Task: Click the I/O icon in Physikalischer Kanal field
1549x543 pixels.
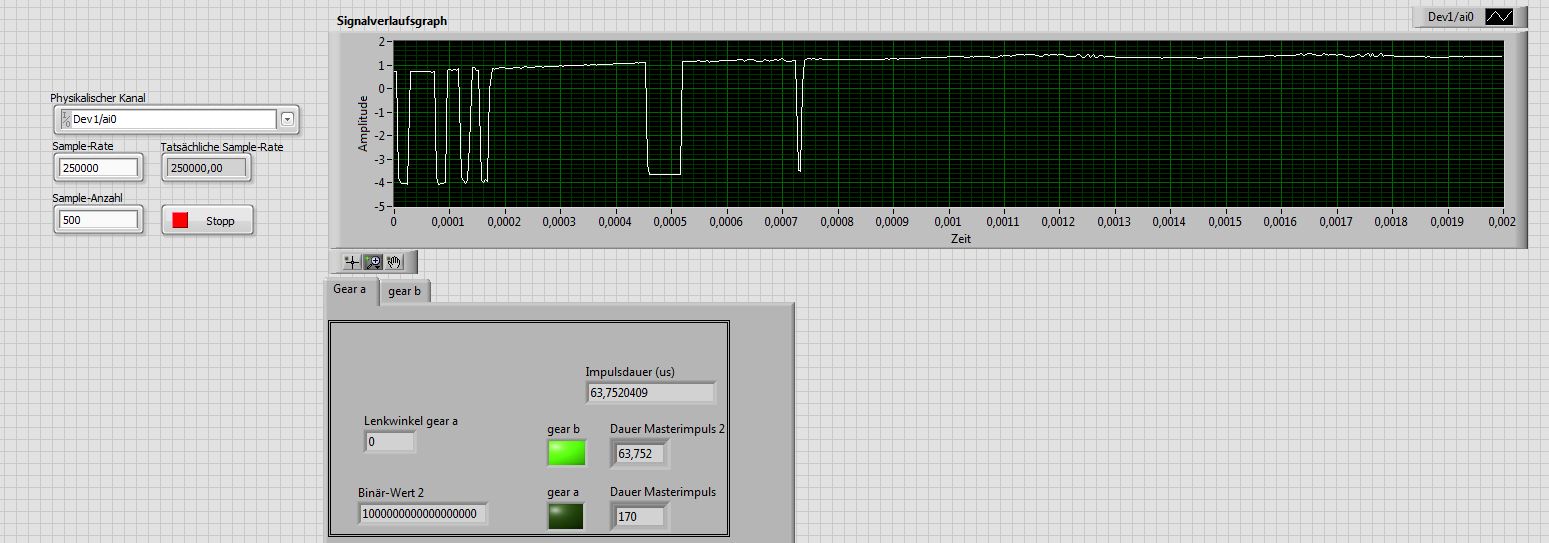Action: click(x=65, y=119)
